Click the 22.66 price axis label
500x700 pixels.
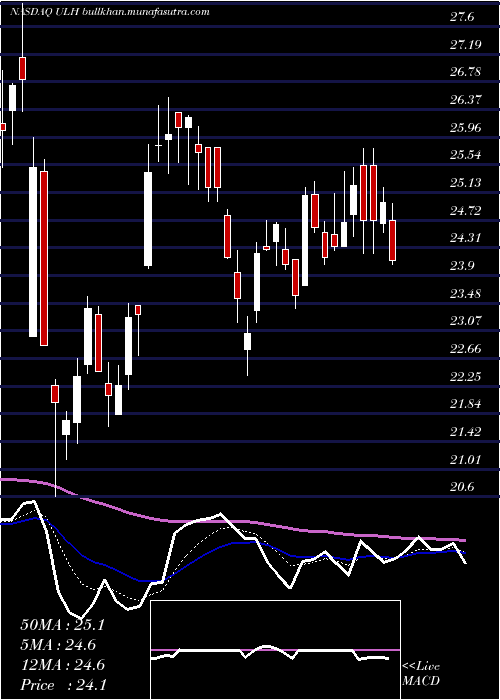(466, 349)
